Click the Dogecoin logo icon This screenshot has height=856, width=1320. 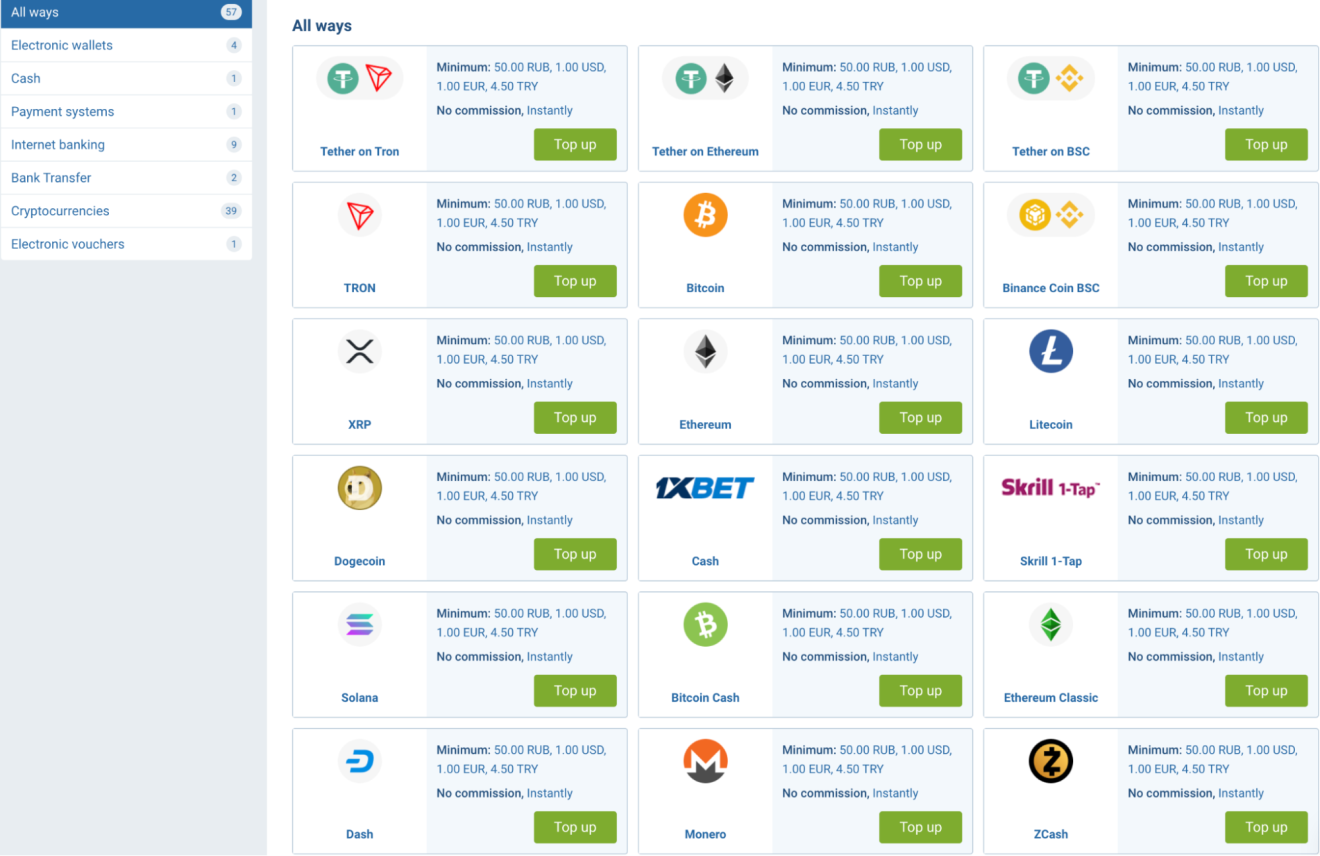359,488
